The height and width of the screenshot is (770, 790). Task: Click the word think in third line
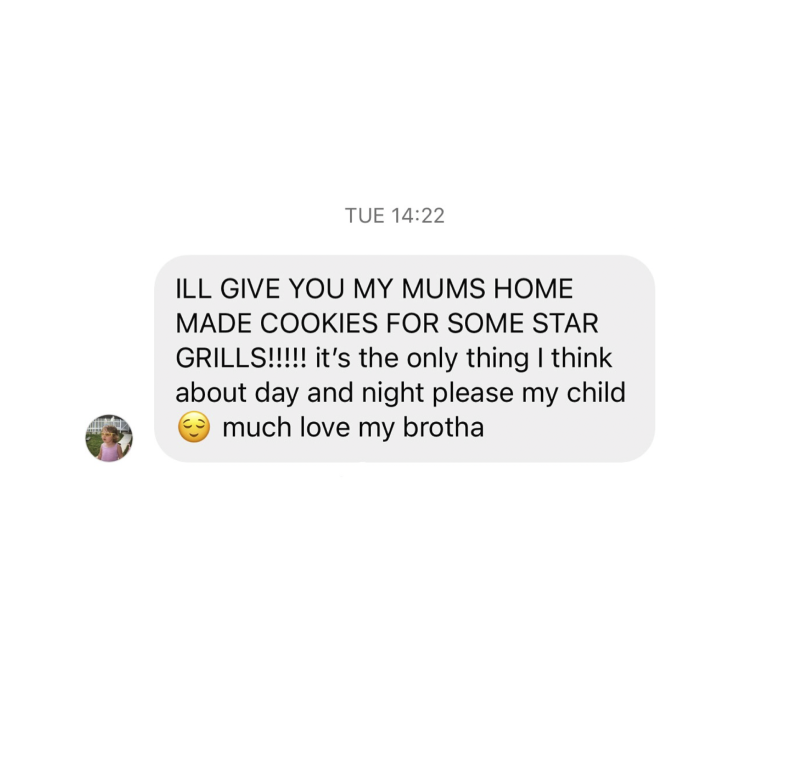(581, 358)
